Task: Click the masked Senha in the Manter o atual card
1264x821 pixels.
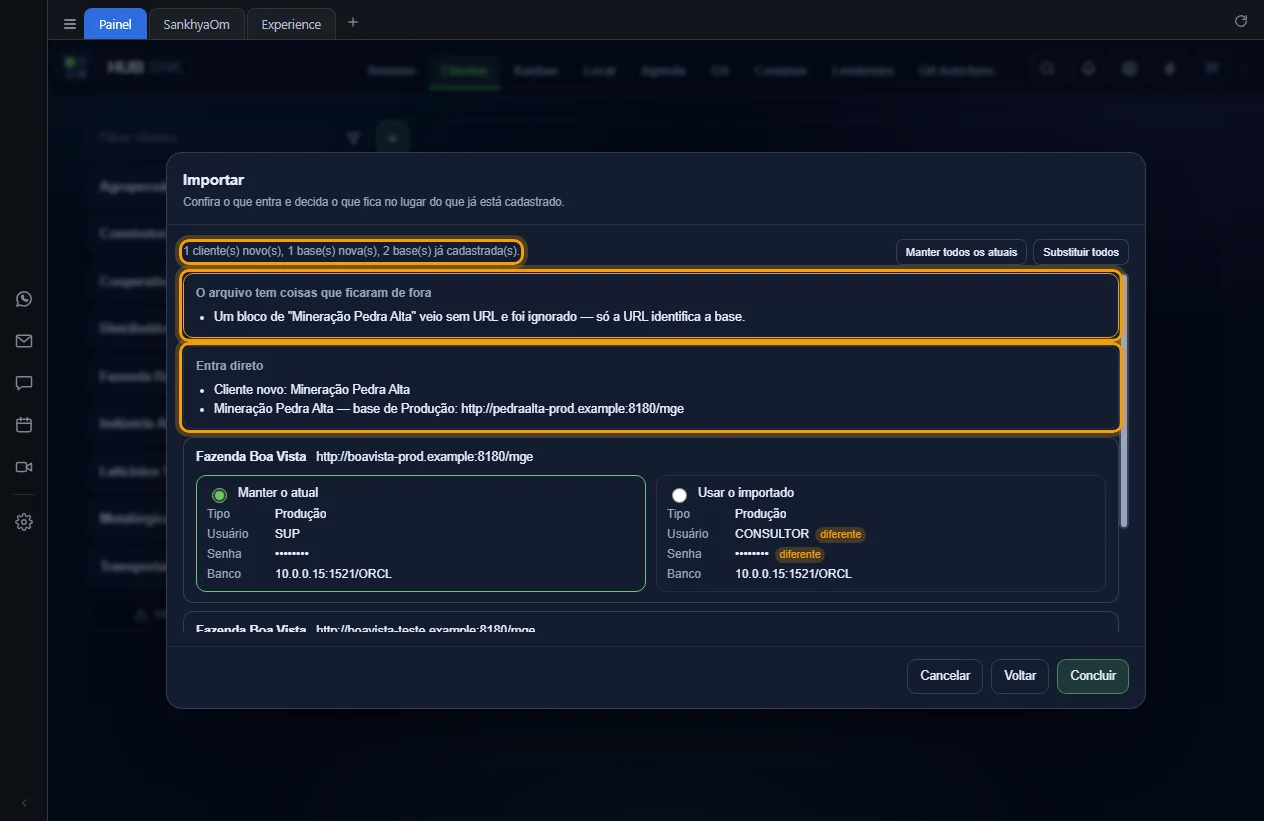Action: (291, 554)
